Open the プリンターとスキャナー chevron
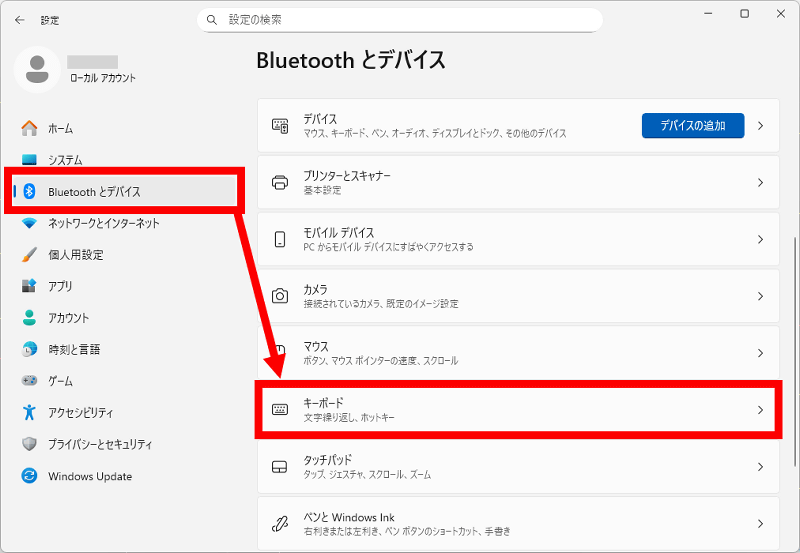This screenshot has width=800, height=553. click(x=760, y=182)
